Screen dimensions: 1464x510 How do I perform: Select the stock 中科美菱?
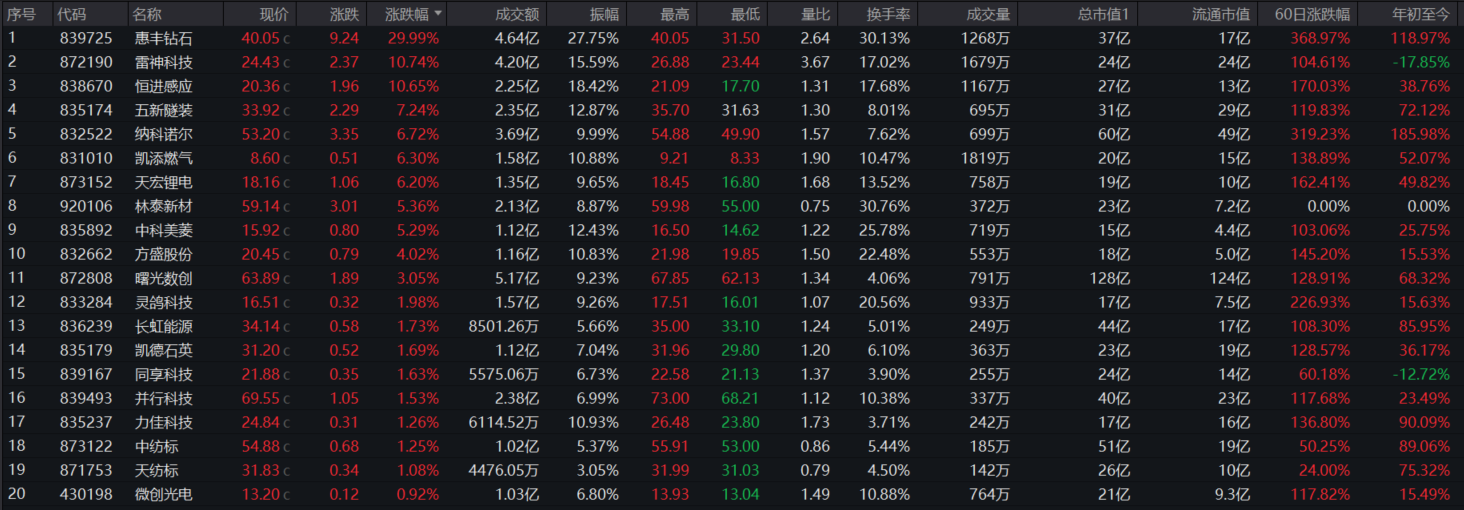click(x=164, y=230)
